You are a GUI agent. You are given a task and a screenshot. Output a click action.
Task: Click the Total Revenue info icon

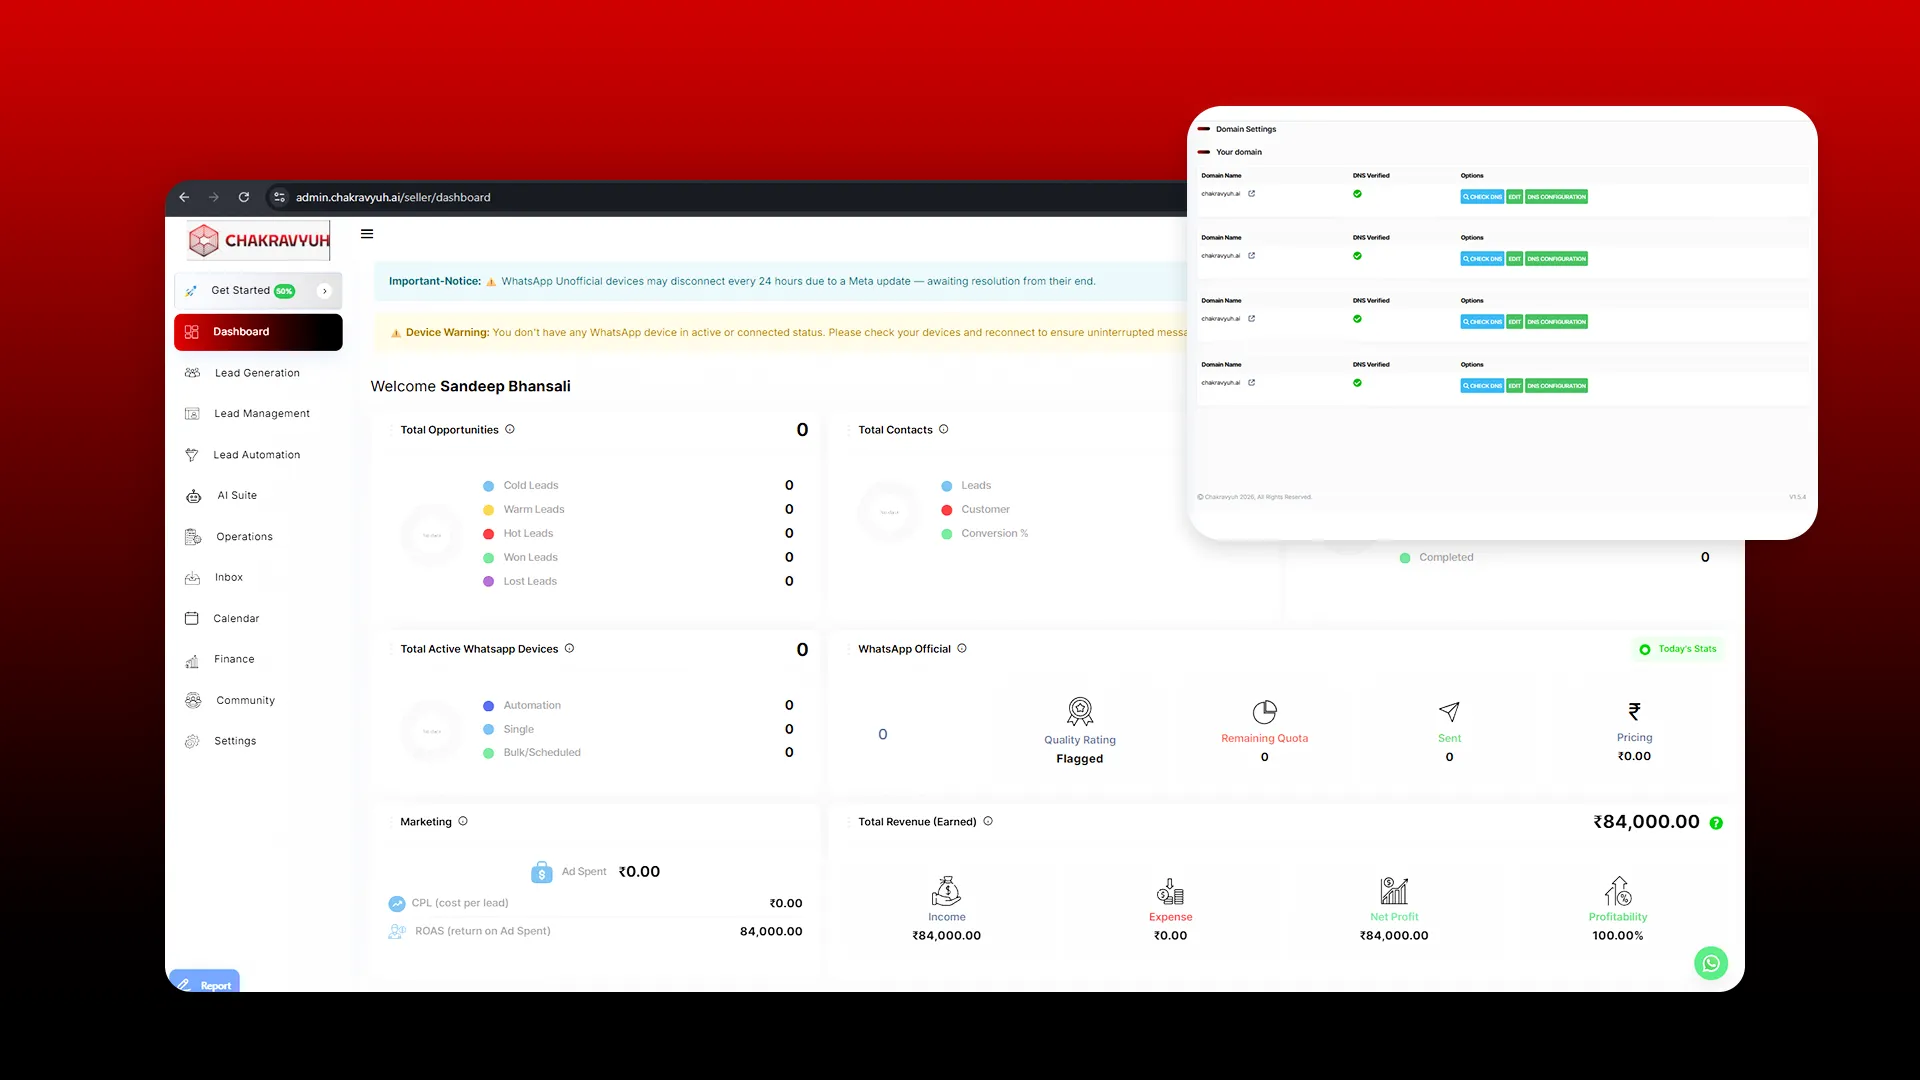[988, 821]
